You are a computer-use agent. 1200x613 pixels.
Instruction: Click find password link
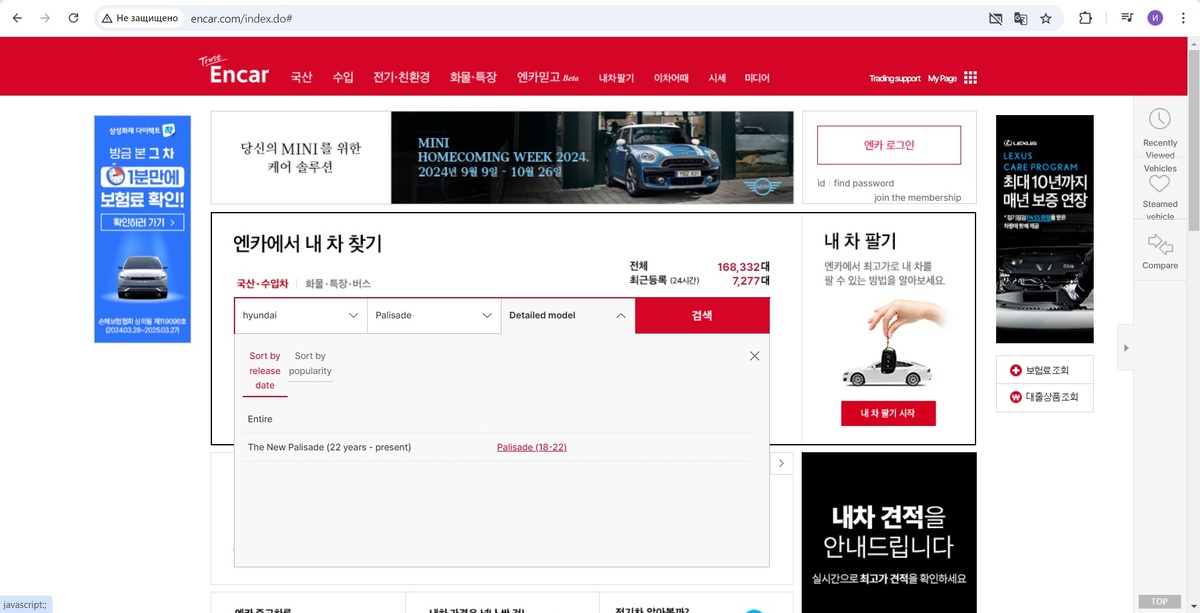coord(864,183)
